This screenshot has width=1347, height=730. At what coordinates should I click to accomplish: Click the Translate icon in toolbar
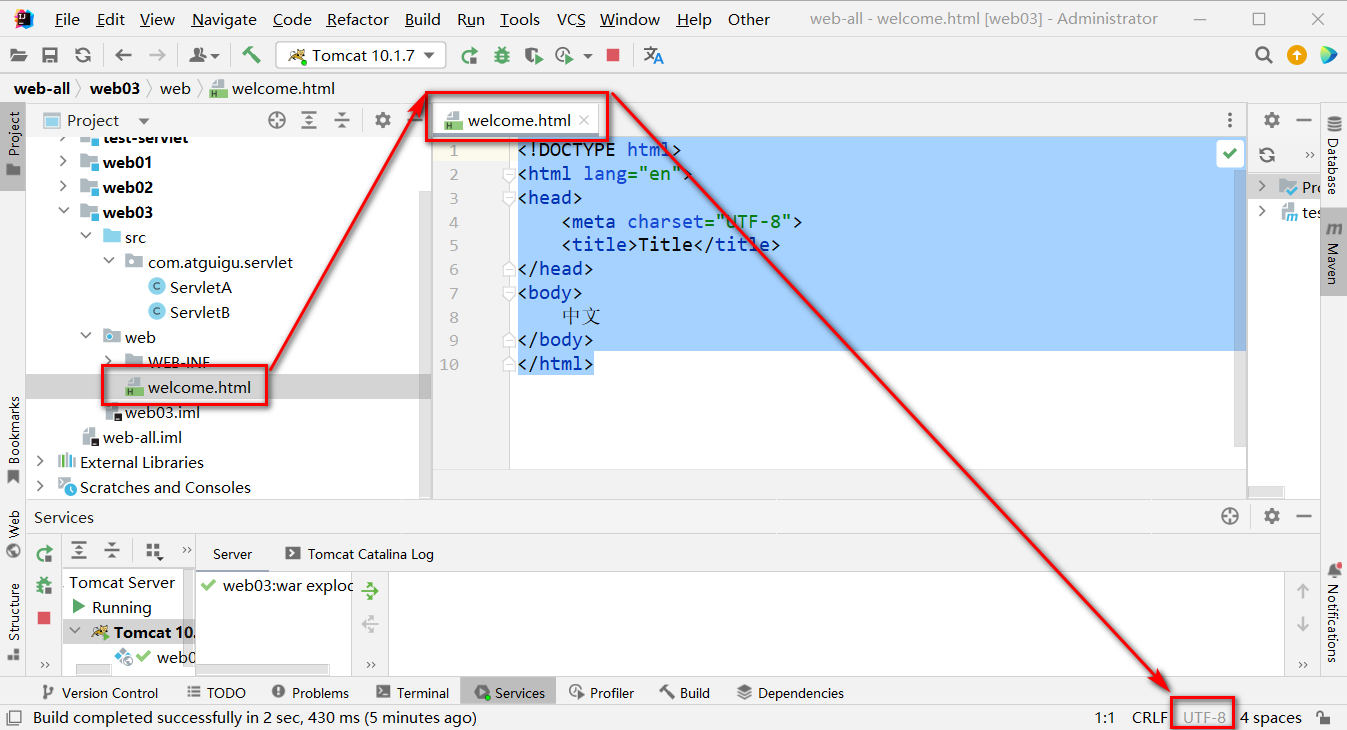[654, 56]
